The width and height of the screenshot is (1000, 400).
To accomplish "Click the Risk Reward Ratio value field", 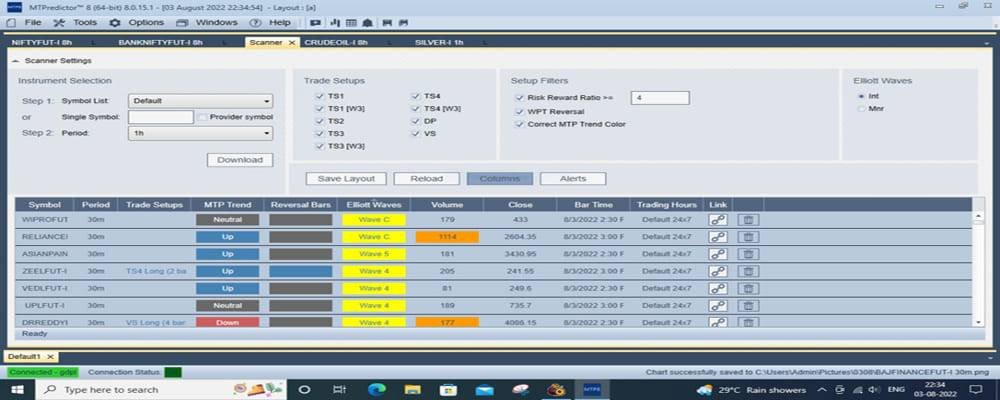I will 660,98.
